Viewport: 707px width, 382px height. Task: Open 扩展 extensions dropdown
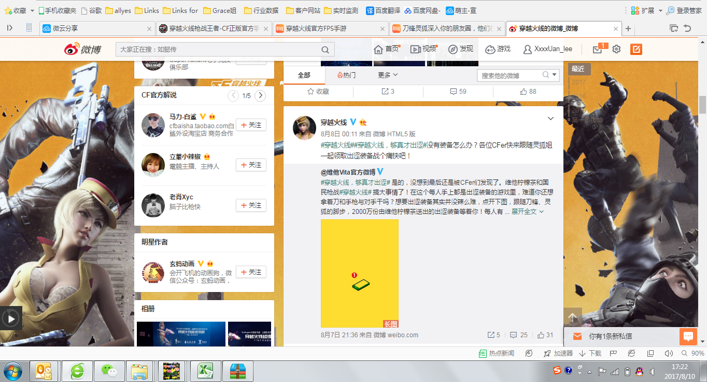[647, 10]
